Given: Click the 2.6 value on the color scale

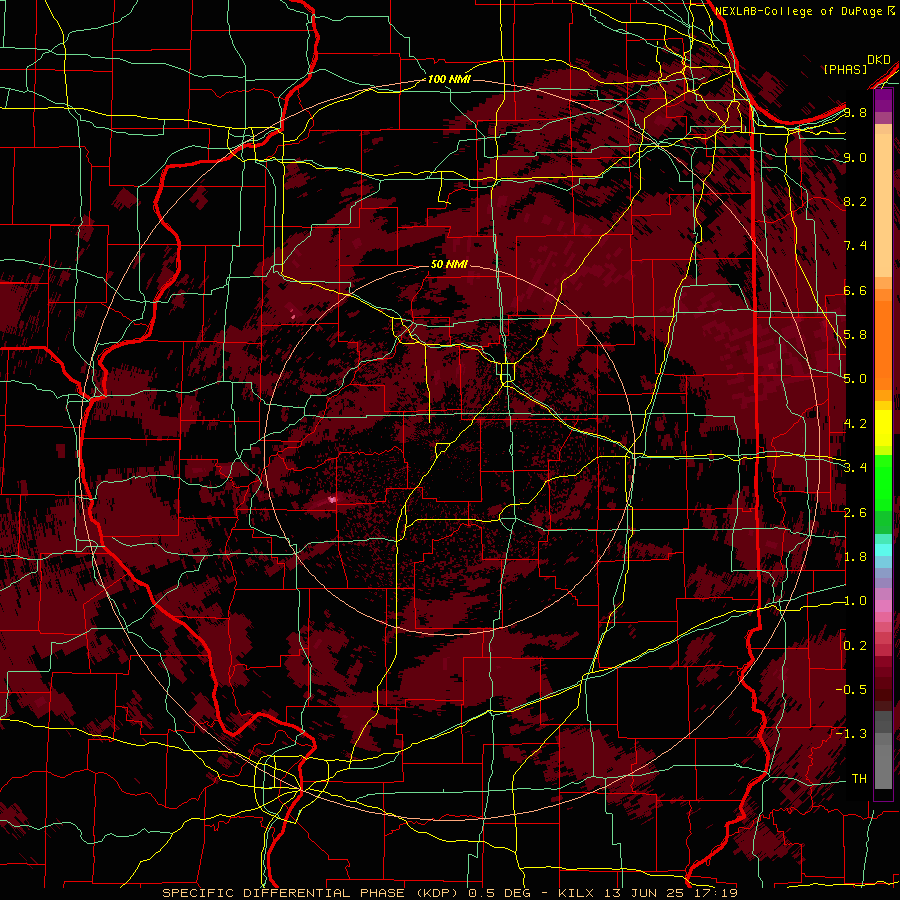Looking at the screenshot, I should click(x=855, y=512).
